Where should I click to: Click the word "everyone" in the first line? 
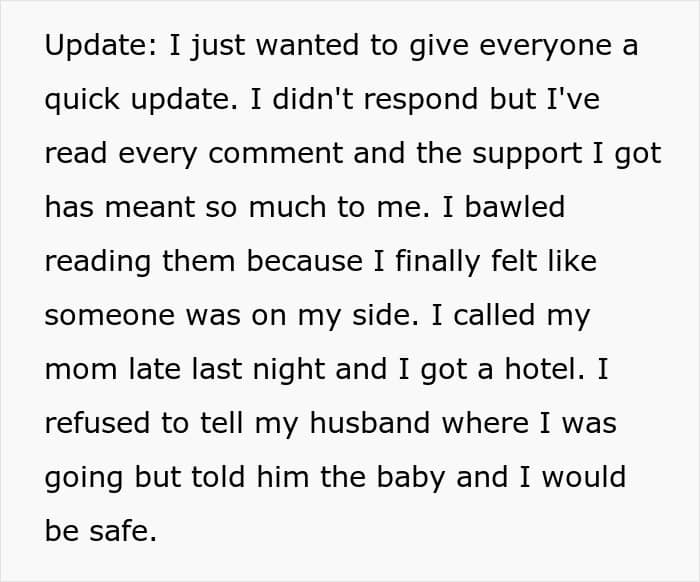545,46
